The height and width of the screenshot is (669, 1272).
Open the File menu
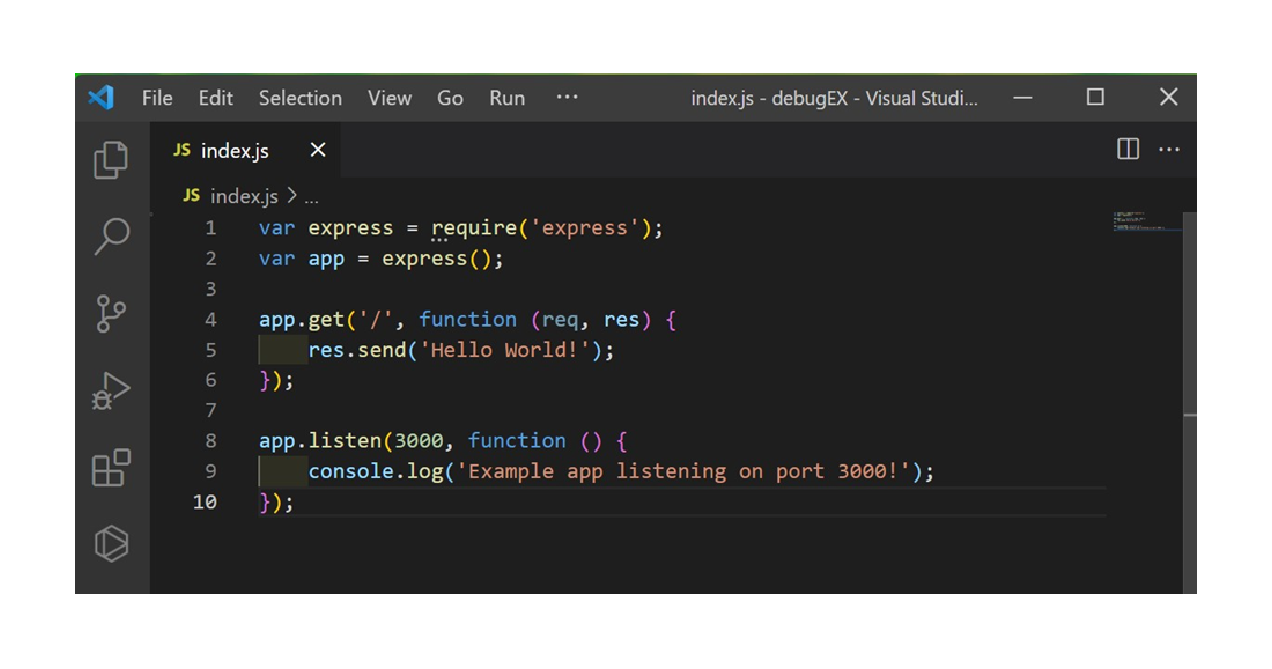[x=156, y=97]
